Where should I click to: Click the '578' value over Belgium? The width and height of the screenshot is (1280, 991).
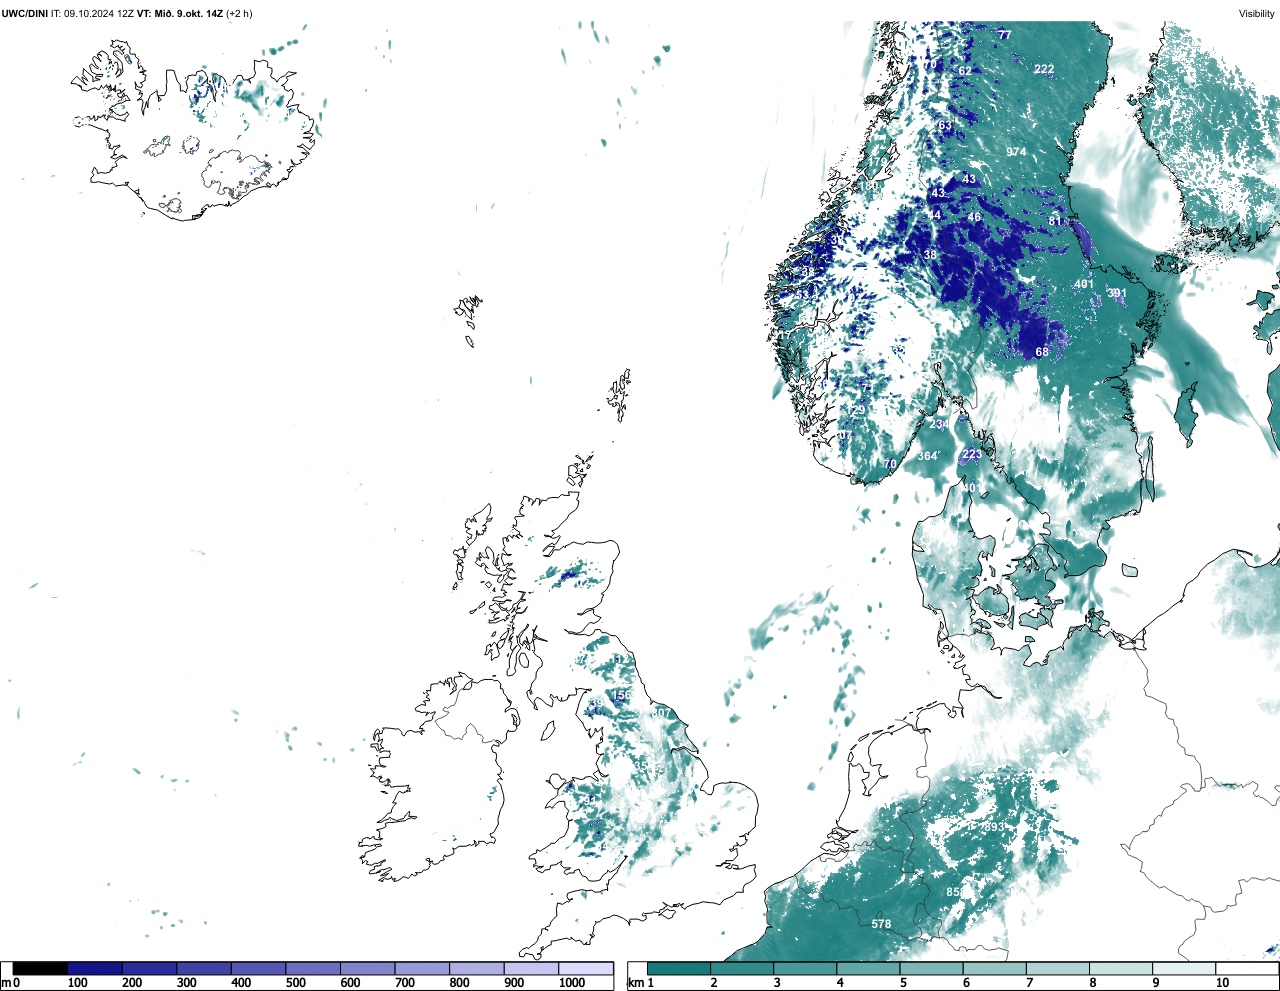click(x=881, y=924)
